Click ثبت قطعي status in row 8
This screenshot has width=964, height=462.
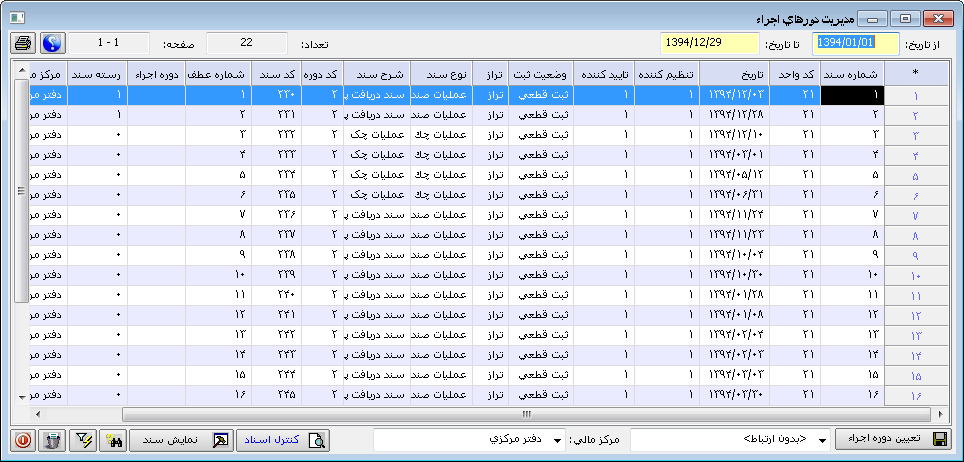click(540, 235)
